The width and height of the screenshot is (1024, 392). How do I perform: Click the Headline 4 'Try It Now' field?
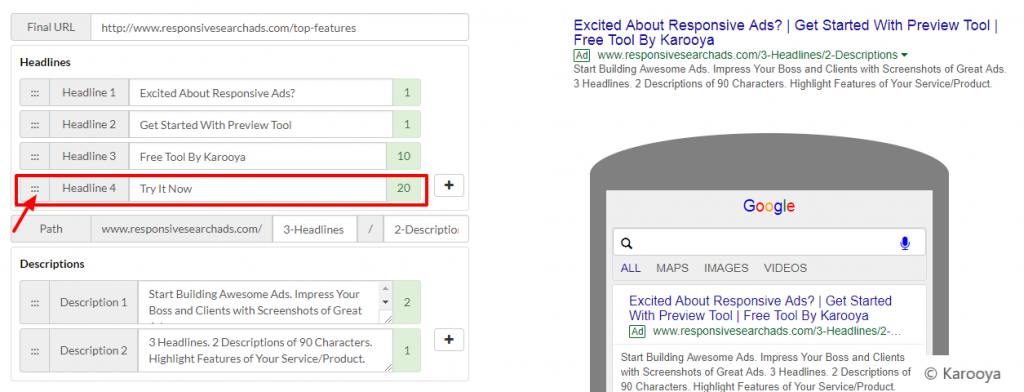[258, 189]
